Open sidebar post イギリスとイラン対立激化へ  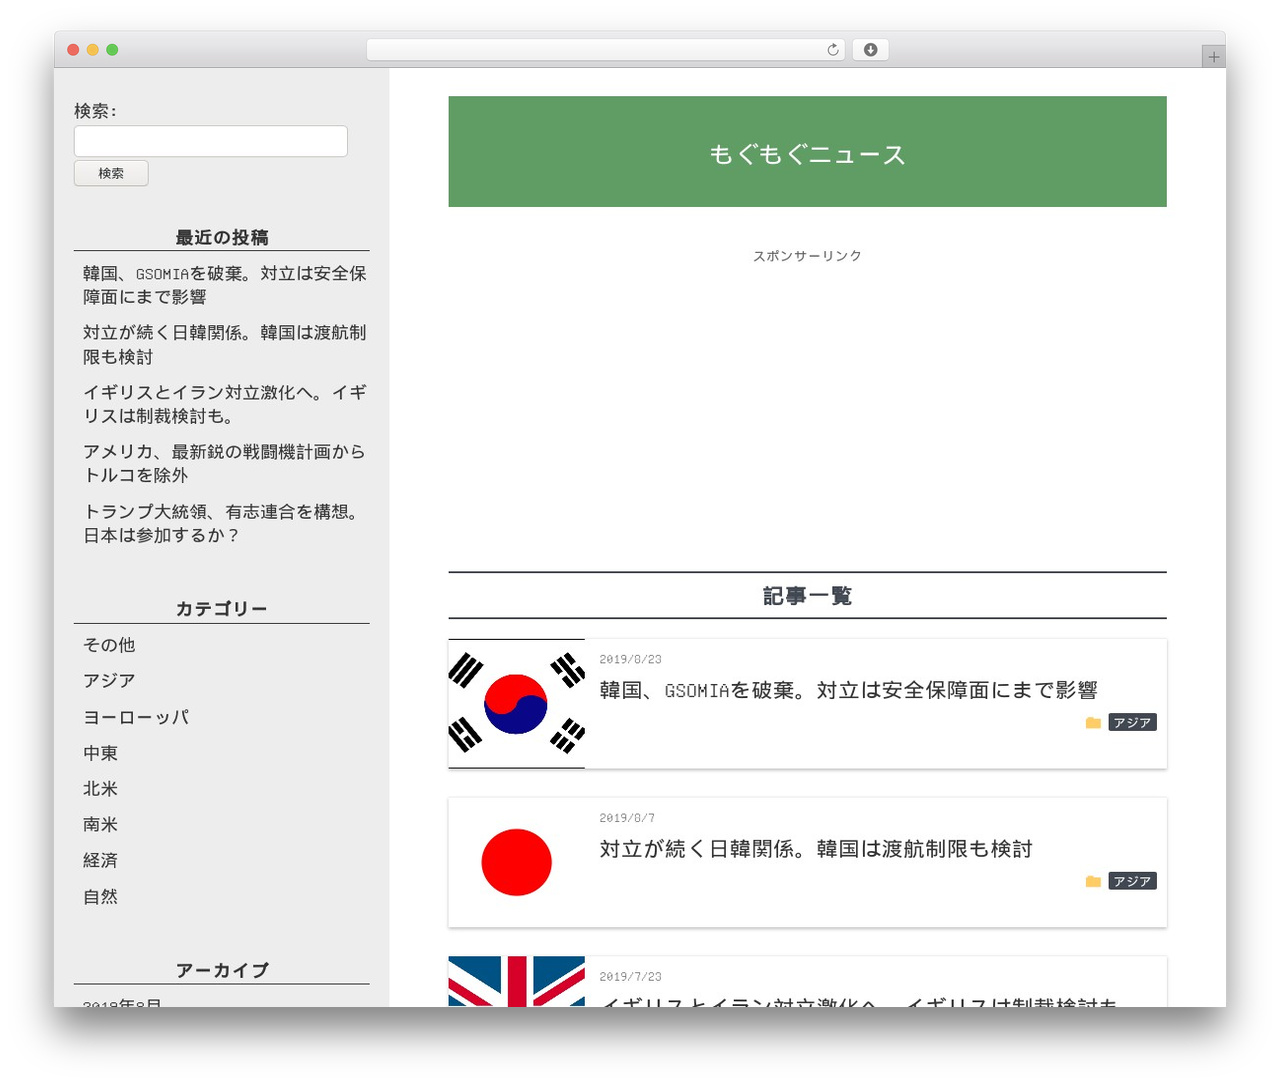(x=225, y=404)
